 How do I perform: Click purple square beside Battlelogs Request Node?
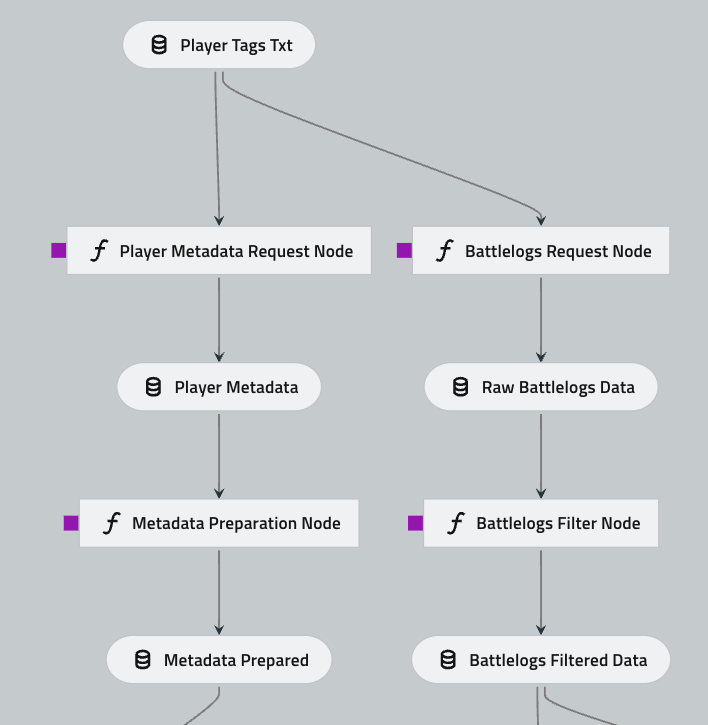pyautogui.click(x=404, y=251)
